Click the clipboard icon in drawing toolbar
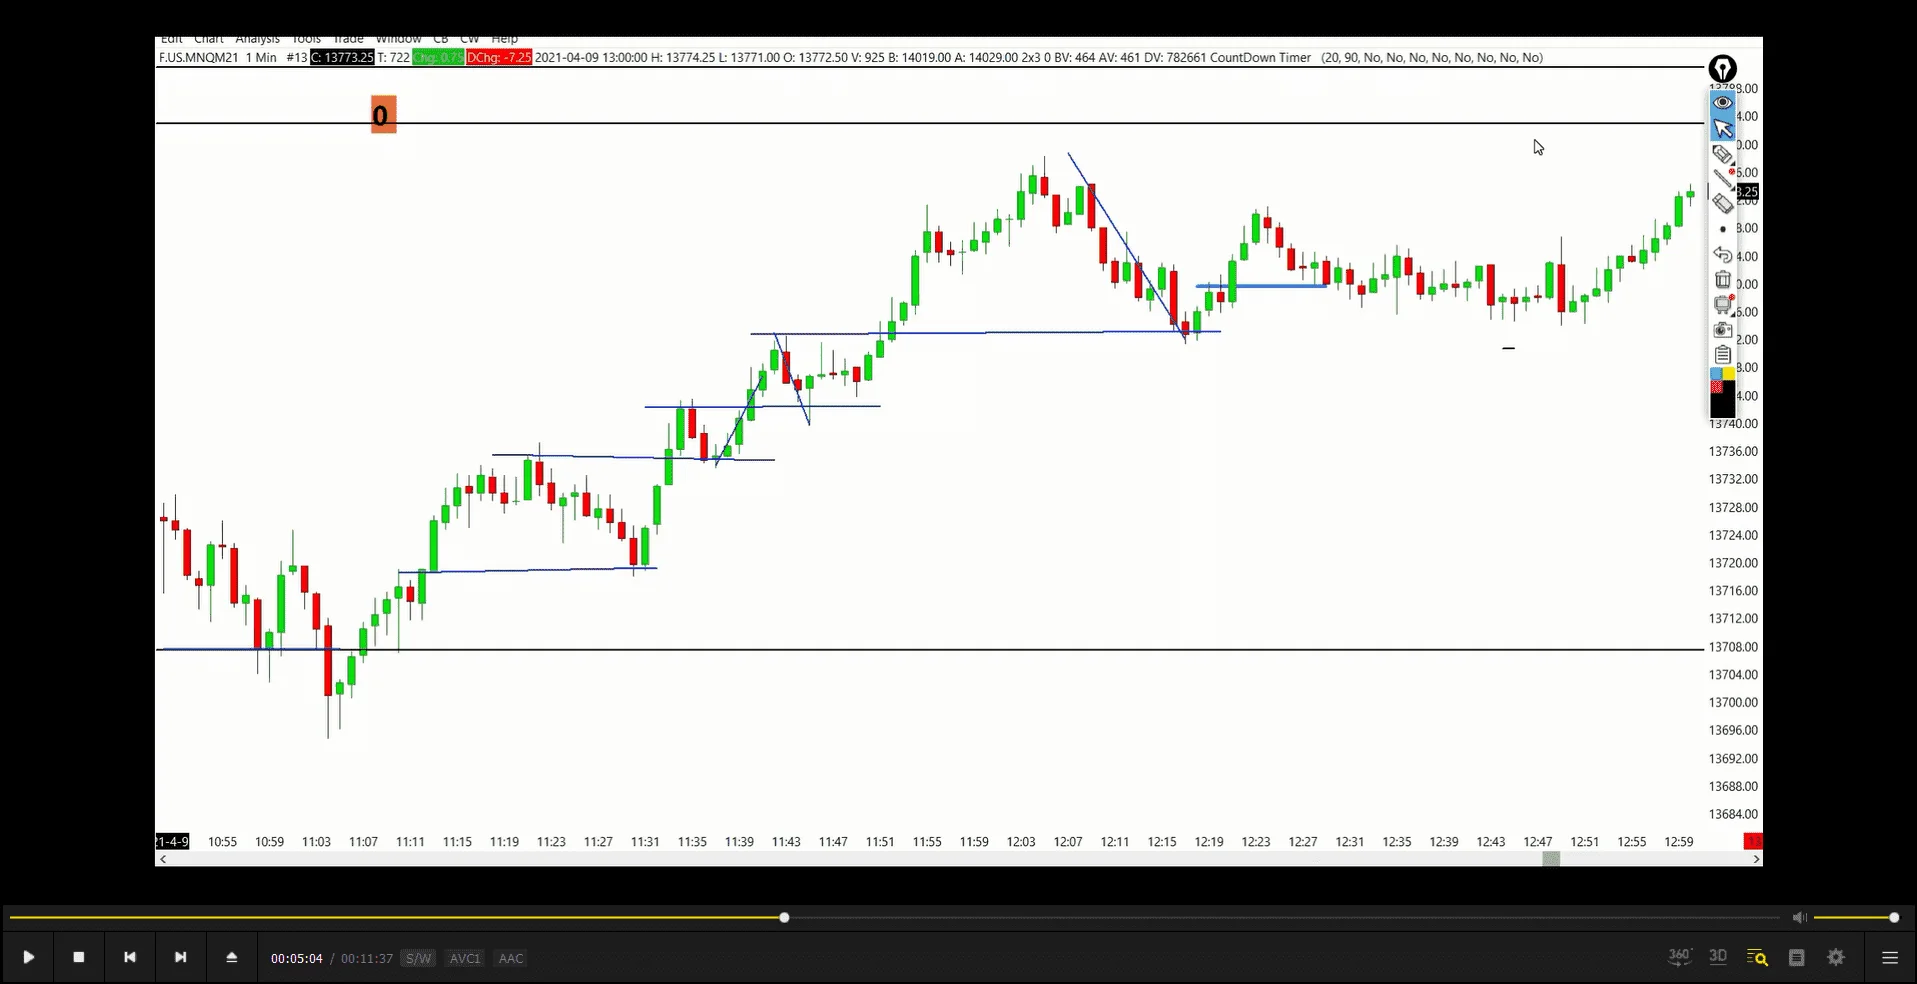The image size is (1917, 984). coord(1722,354)
